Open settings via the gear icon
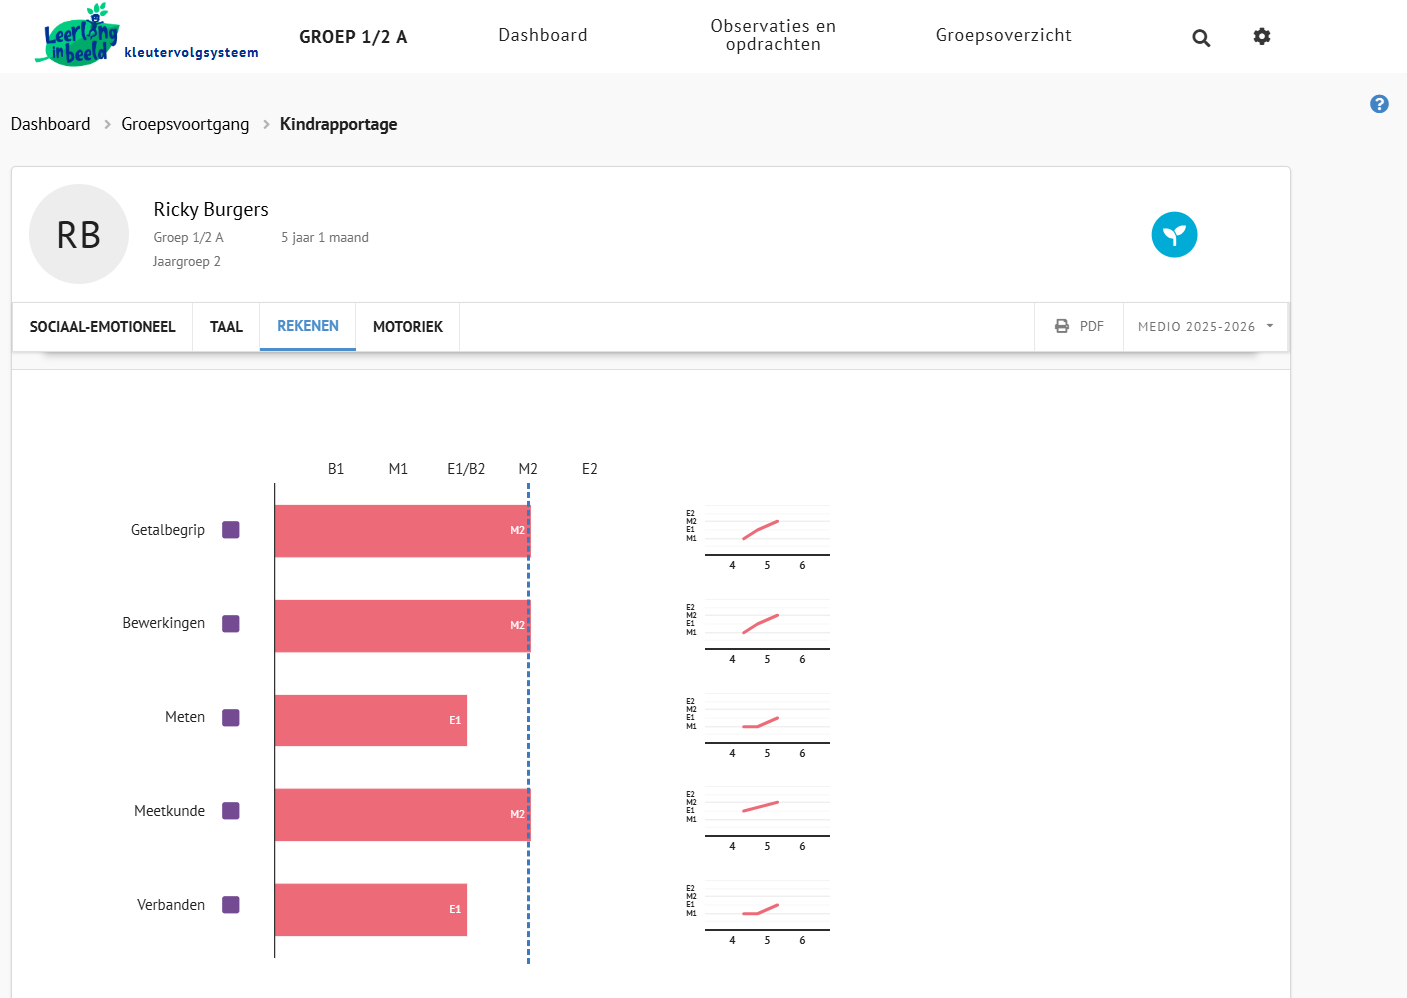The height and width of the screenshot is (998, 1407). (x=1262, y=36)
